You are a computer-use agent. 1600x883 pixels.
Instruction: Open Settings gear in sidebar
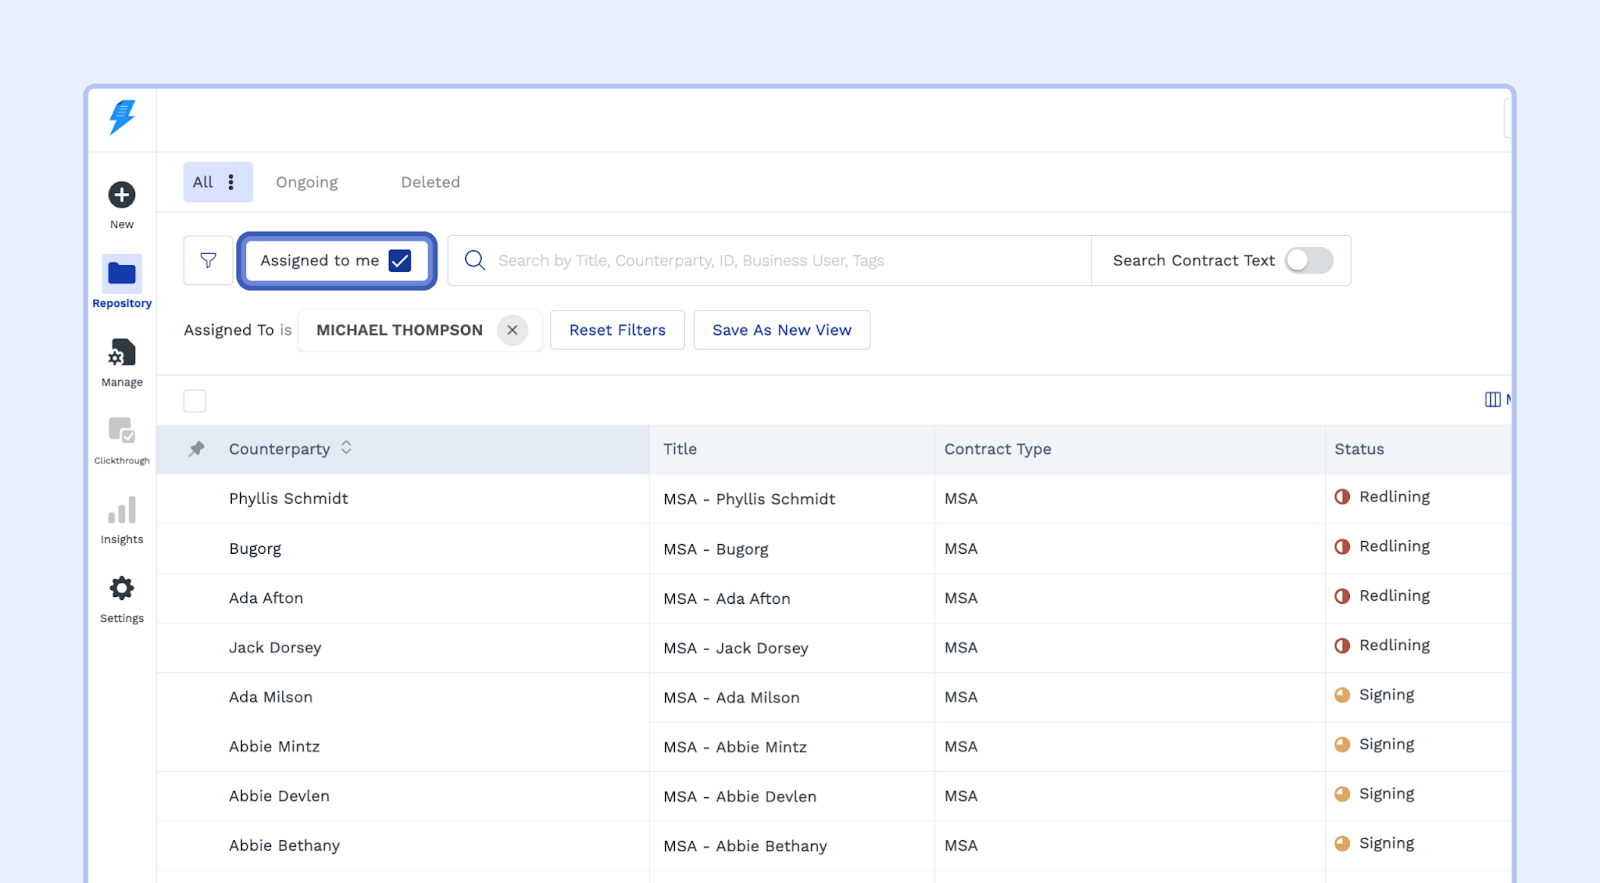pyautogui.click(x=122, y=589)
